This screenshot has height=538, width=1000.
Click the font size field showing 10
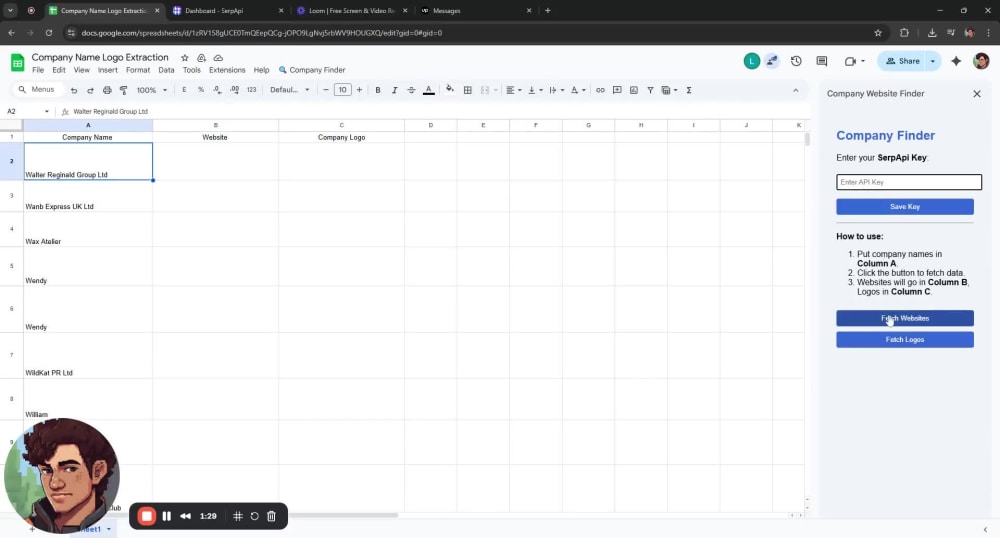pyautogui.click(x=342, y=90)
